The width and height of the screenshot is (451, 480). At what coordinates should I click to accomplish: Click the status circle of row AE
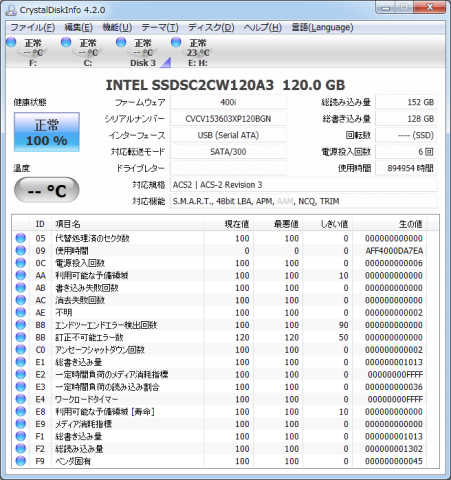pyautogui.click(x=21, y=312)
